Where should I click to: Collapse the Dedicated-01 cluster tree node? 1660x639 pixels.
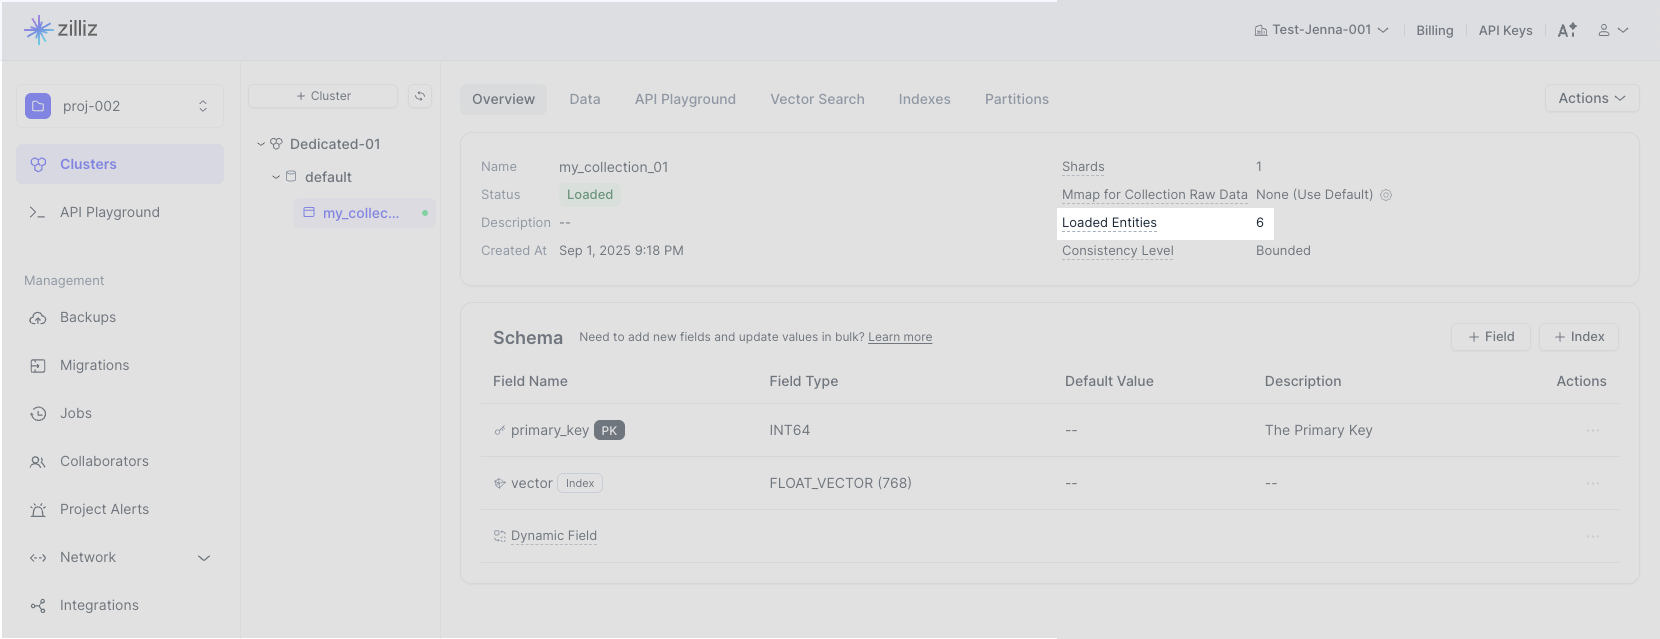coord(261,144)
